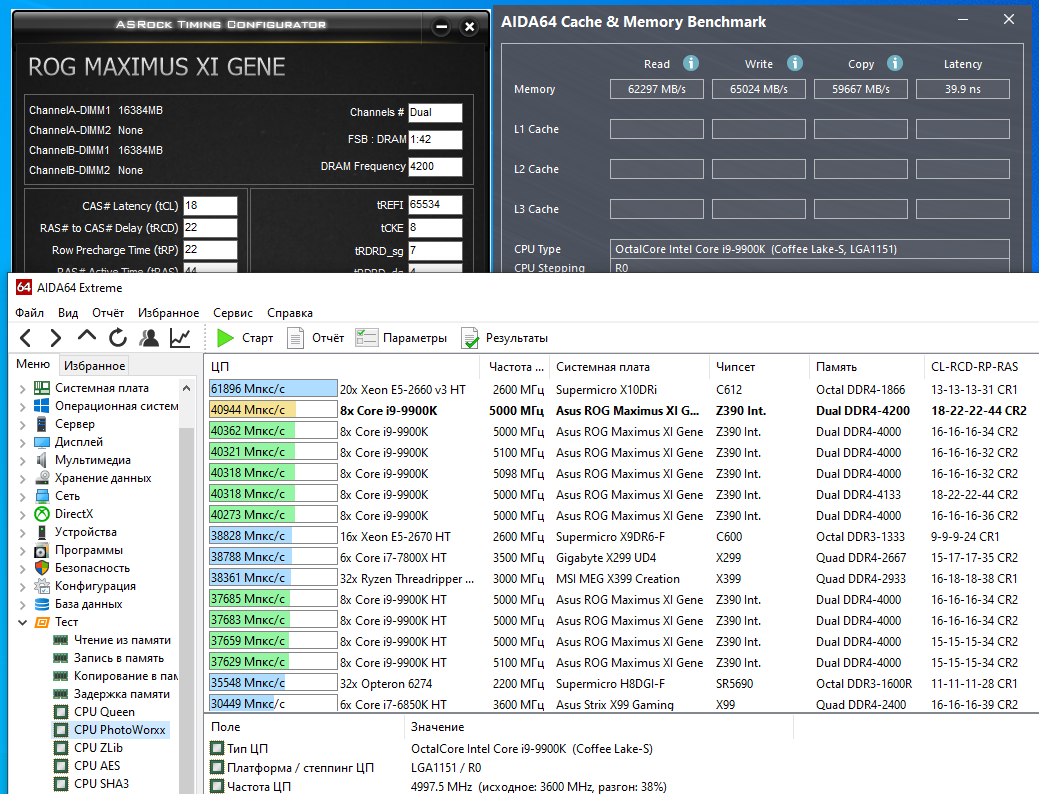Select the Хранение данных tree item
This screenshot has width=1039, height=794.
103,477
